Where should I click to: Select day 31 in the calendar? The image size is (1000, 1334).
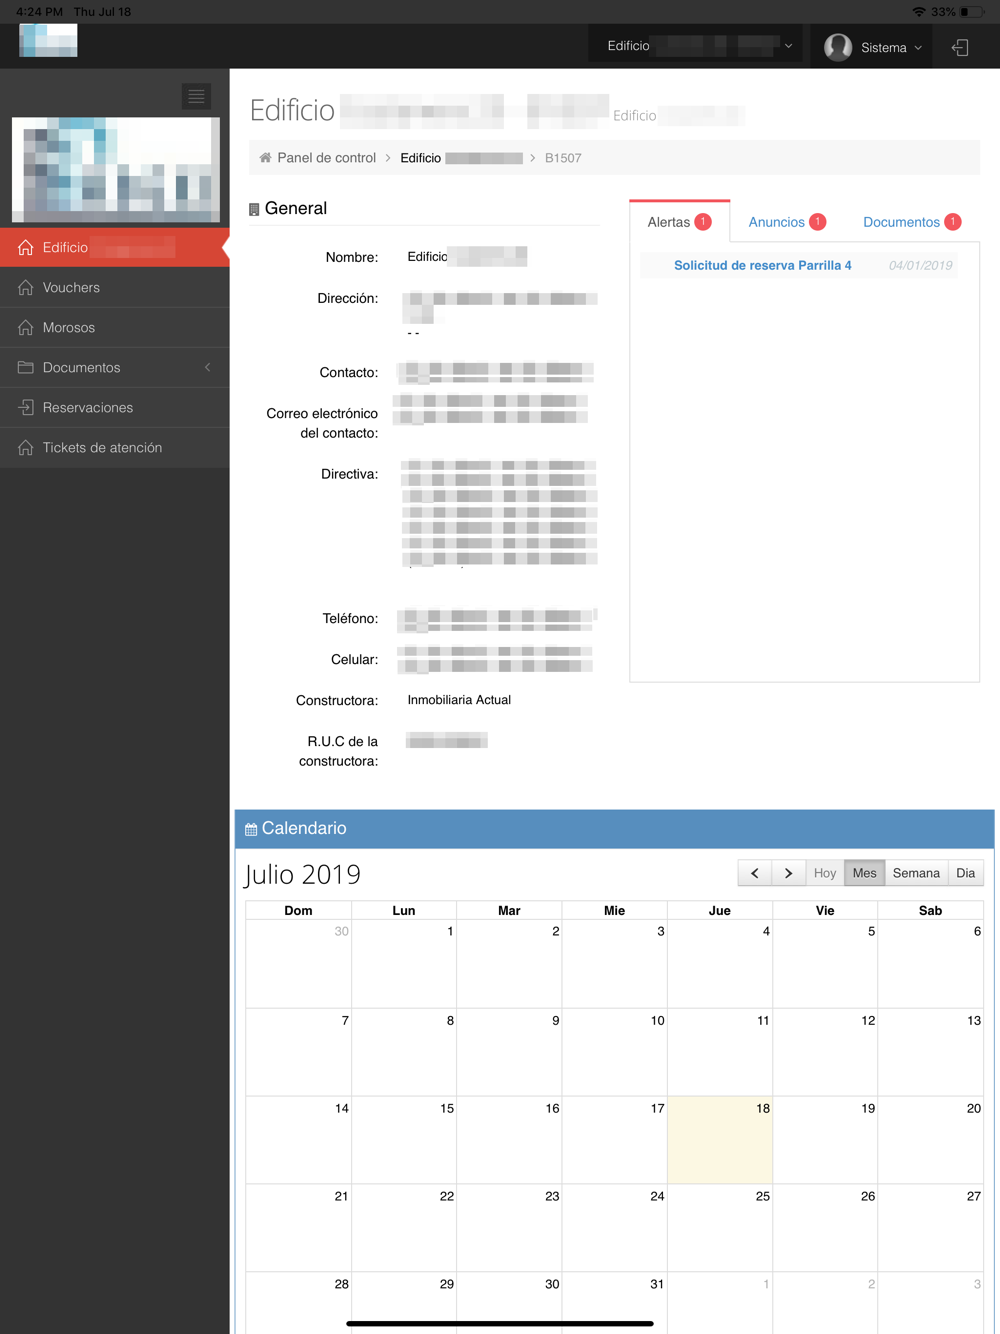coord(615,1303)
